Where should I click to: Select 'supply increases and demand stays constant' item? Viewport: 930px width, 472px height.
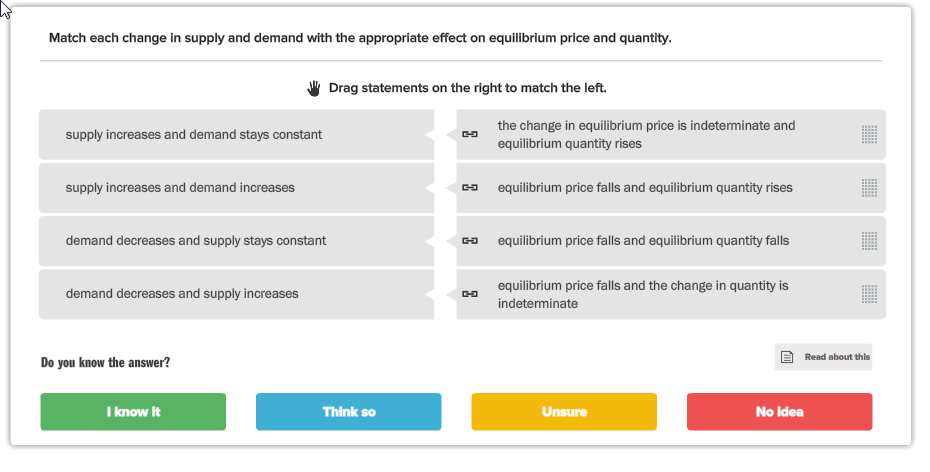point(237,135)
